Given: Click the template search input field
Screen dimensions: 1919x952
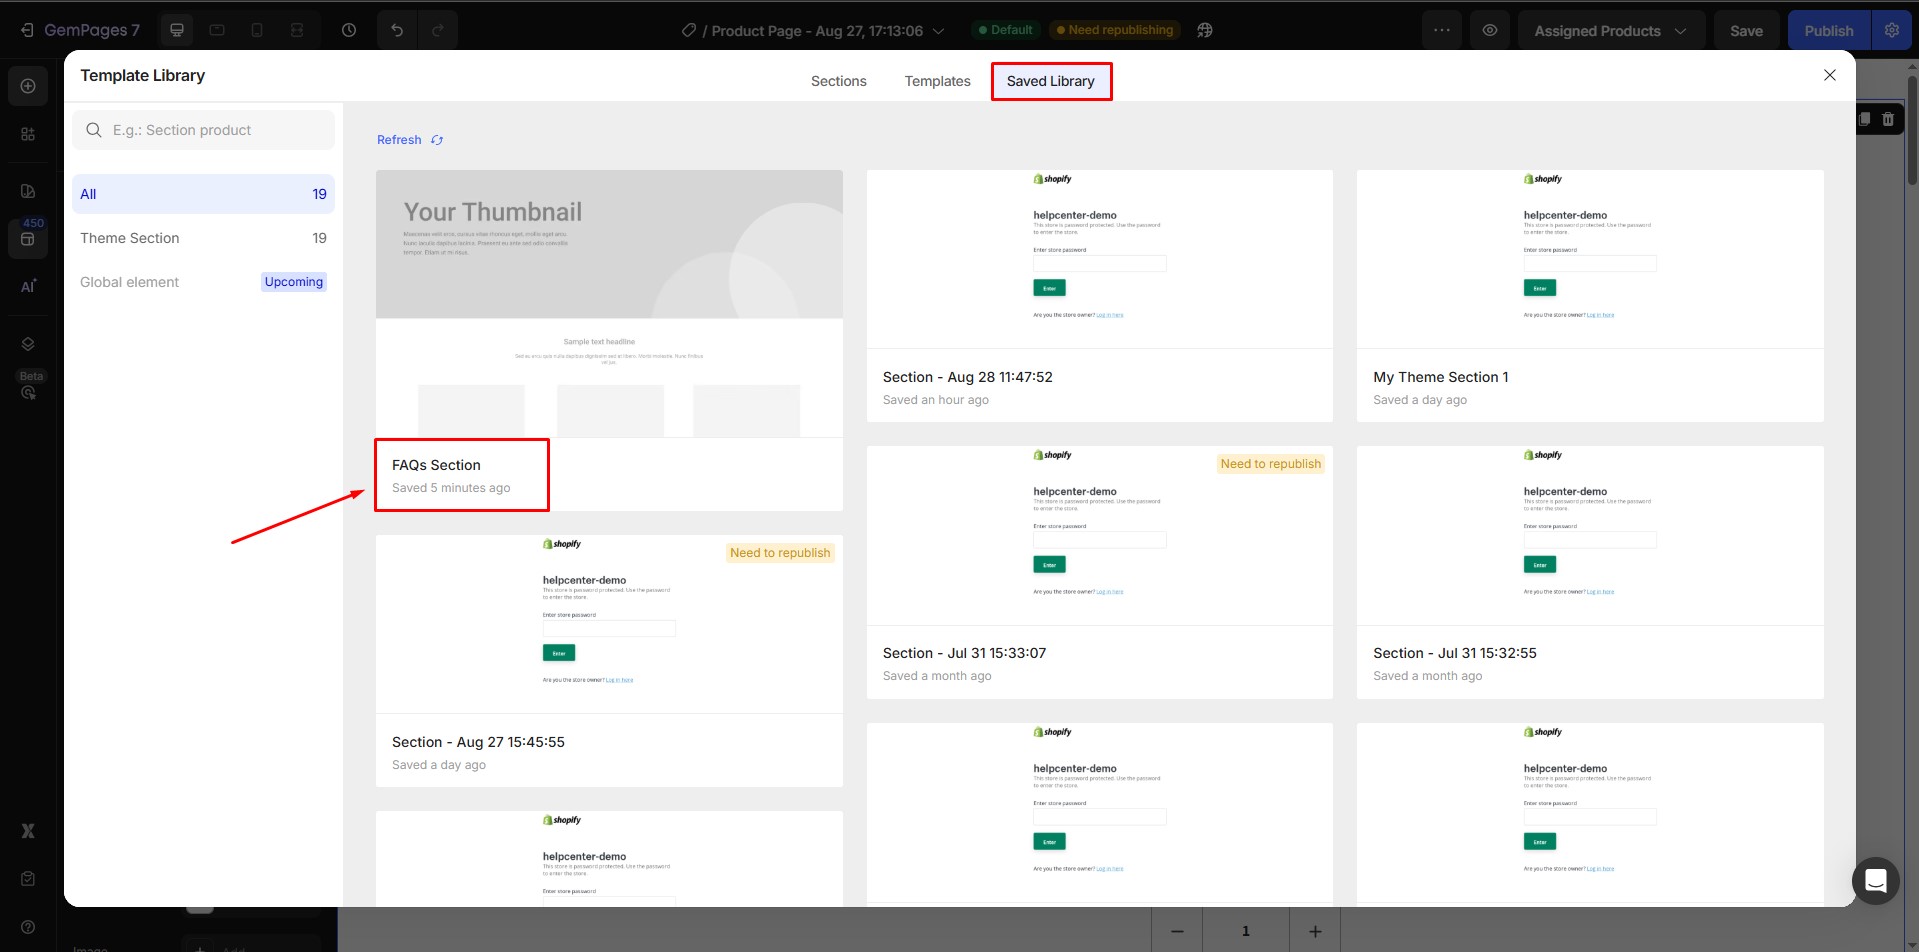Looking at the screenshot, I should [204, 130].
